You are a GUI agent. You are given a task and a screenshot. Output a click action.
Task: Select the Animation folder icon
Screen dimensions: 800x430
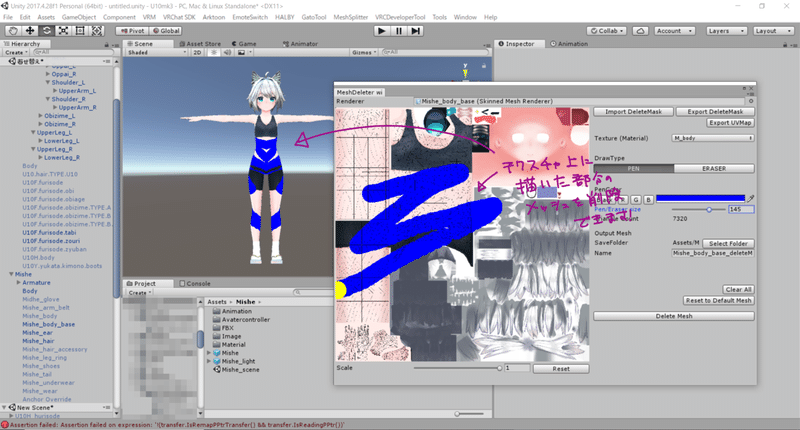pyautogui.click(x=216, y=311)
